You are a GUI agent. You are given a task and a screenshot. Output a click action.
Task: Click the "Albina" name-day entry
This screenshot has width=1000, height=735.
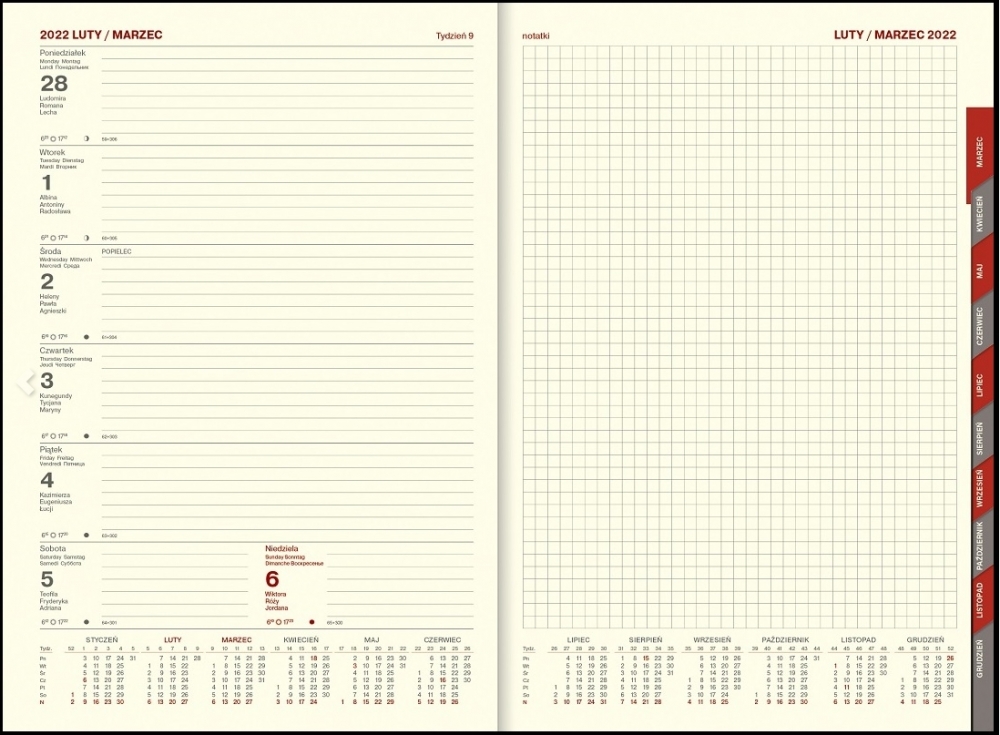click(48, 198)
